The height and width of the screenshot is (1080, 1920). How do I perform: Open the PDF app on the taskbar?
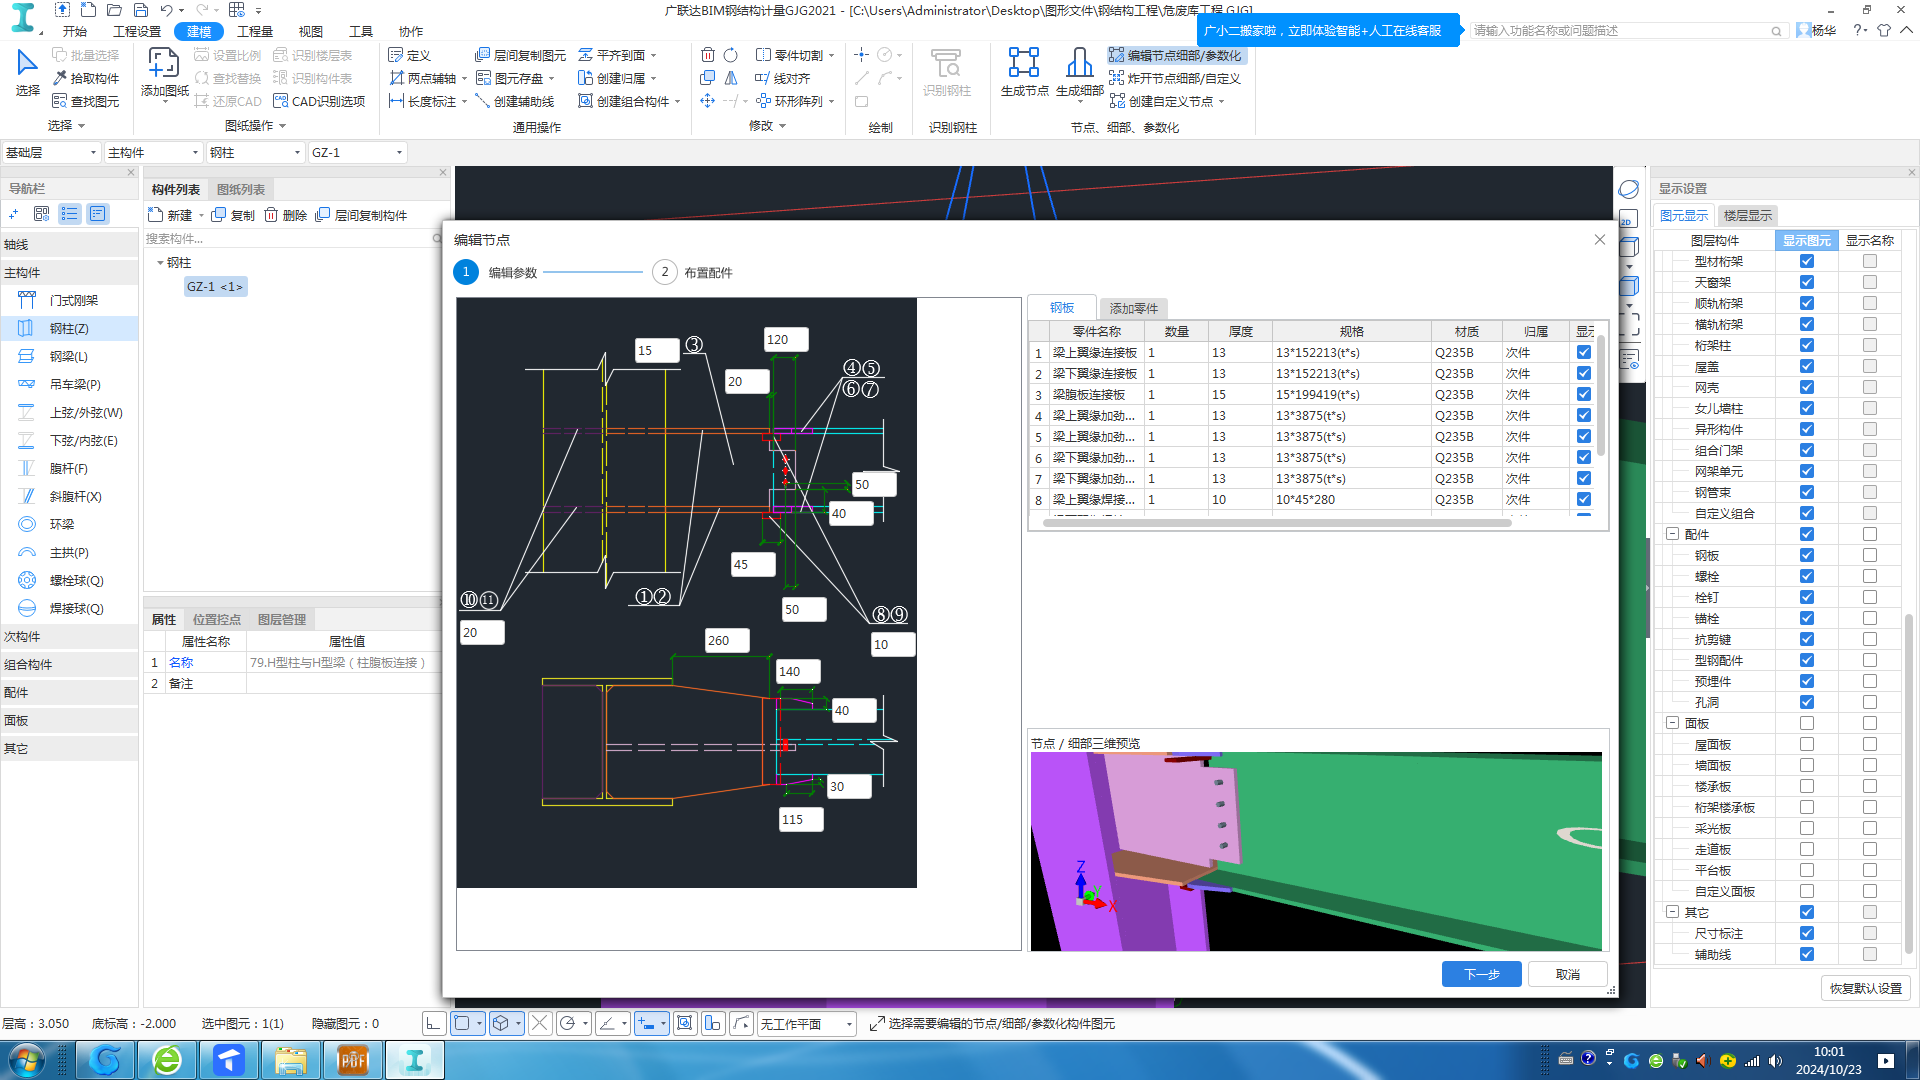point(353,1060)
